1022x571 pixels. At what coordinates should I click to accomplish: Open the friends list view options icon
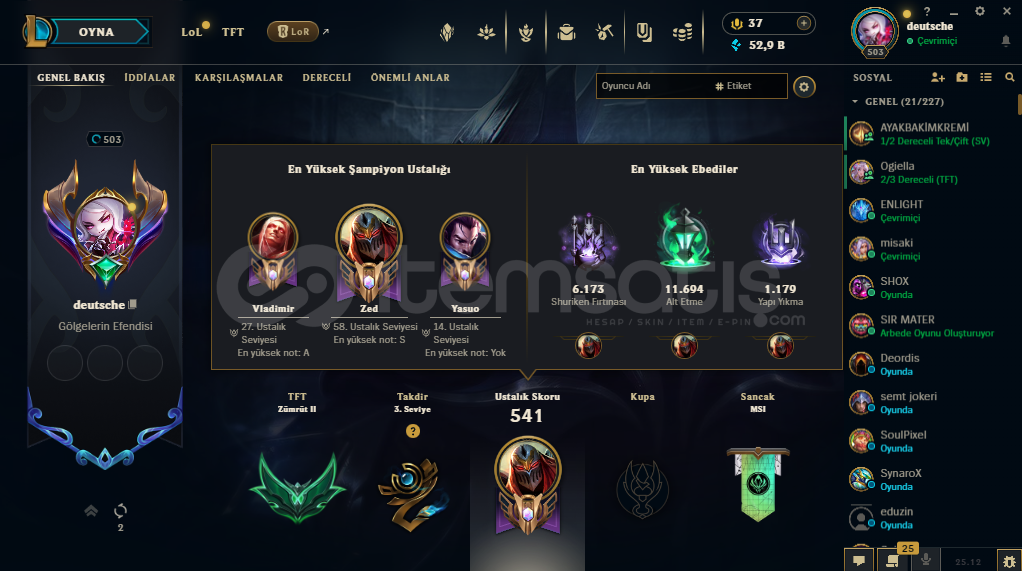click(986, 78)
